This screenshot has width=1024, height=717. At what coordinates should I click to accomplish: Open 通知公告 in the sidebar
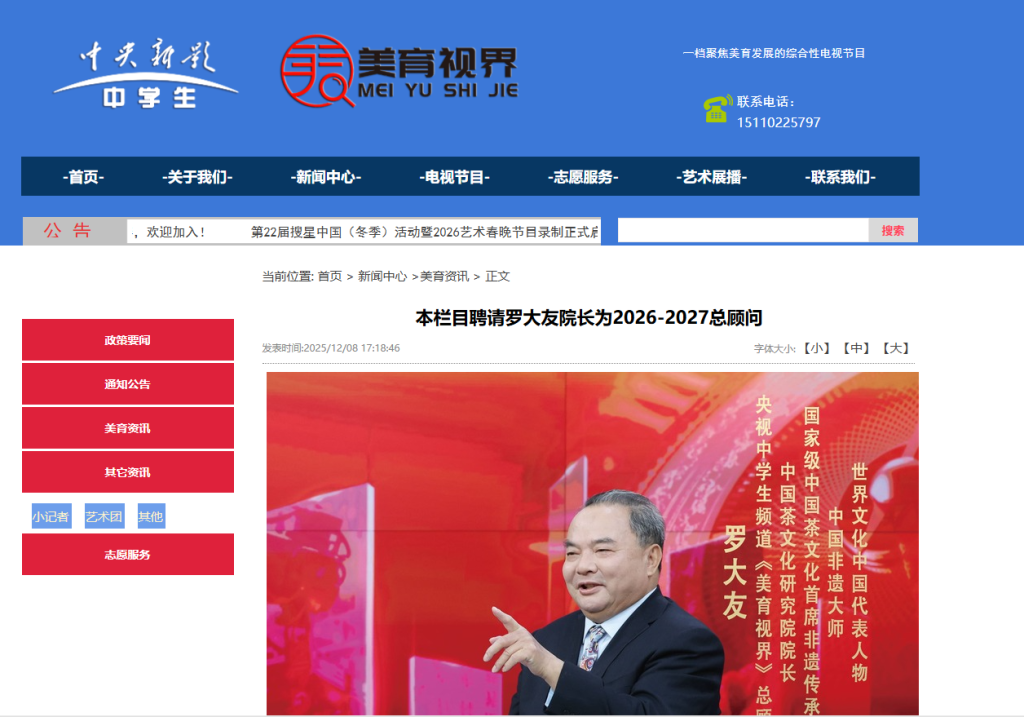coord(128,384)
